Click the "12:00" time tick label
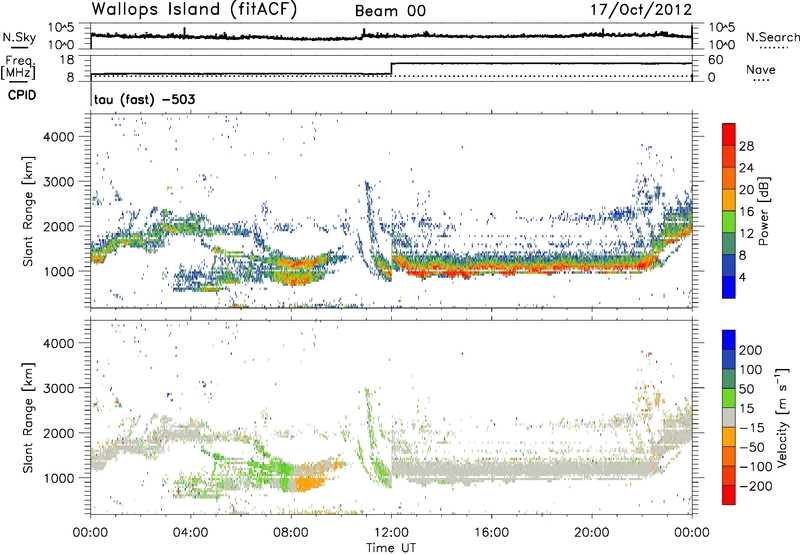This screenshot has height=554, width=800. (x=391, y=533)
